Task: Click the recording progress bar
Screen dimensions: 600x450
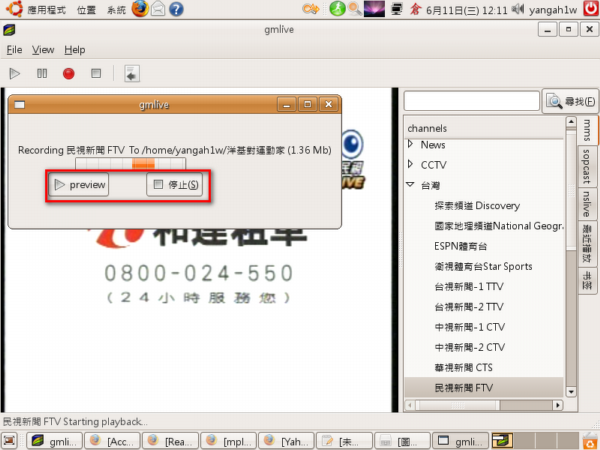Action: tap(130, 163)
